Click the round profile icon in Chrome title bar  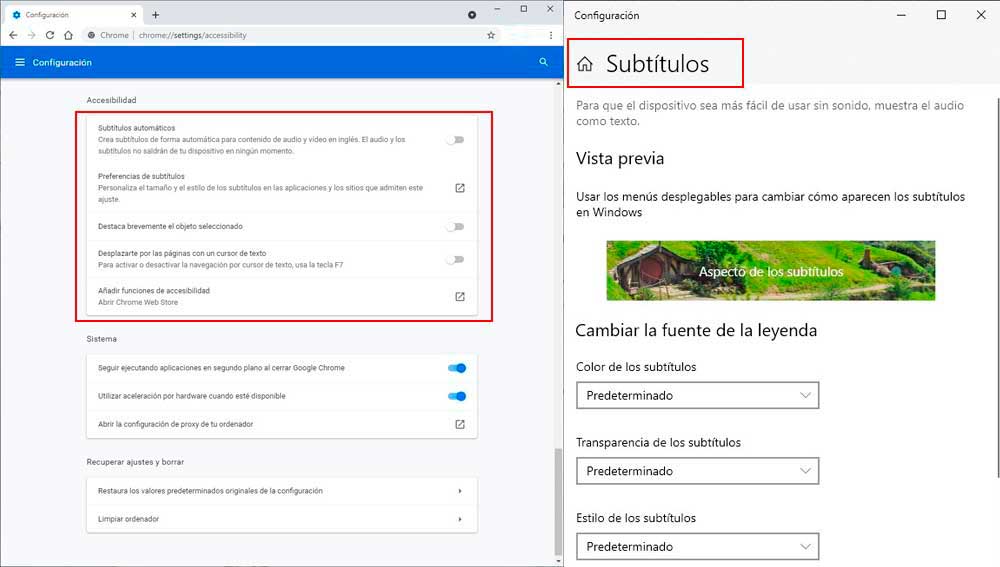pos(472,15)
